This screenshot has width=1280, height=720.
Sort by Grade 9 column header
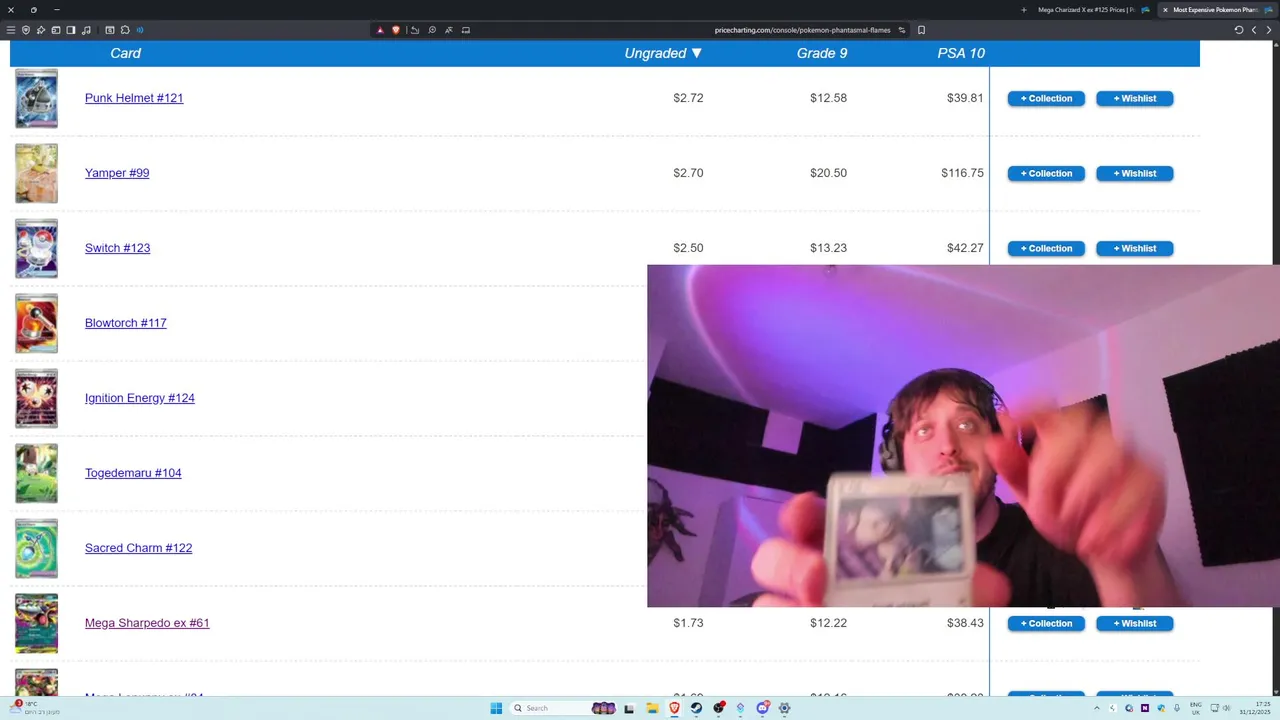(822, 53)
